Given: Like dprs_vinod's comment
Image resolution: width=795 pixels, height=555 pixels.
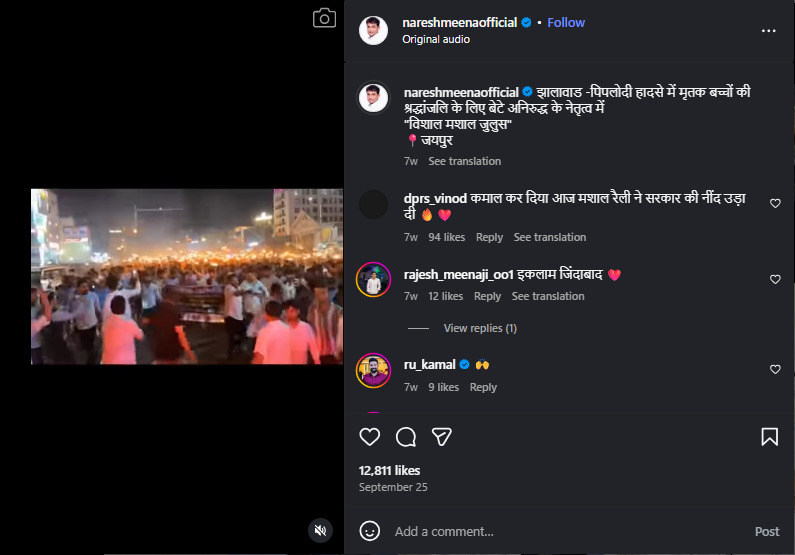Looking at the screenshot, I should point(775,203).
